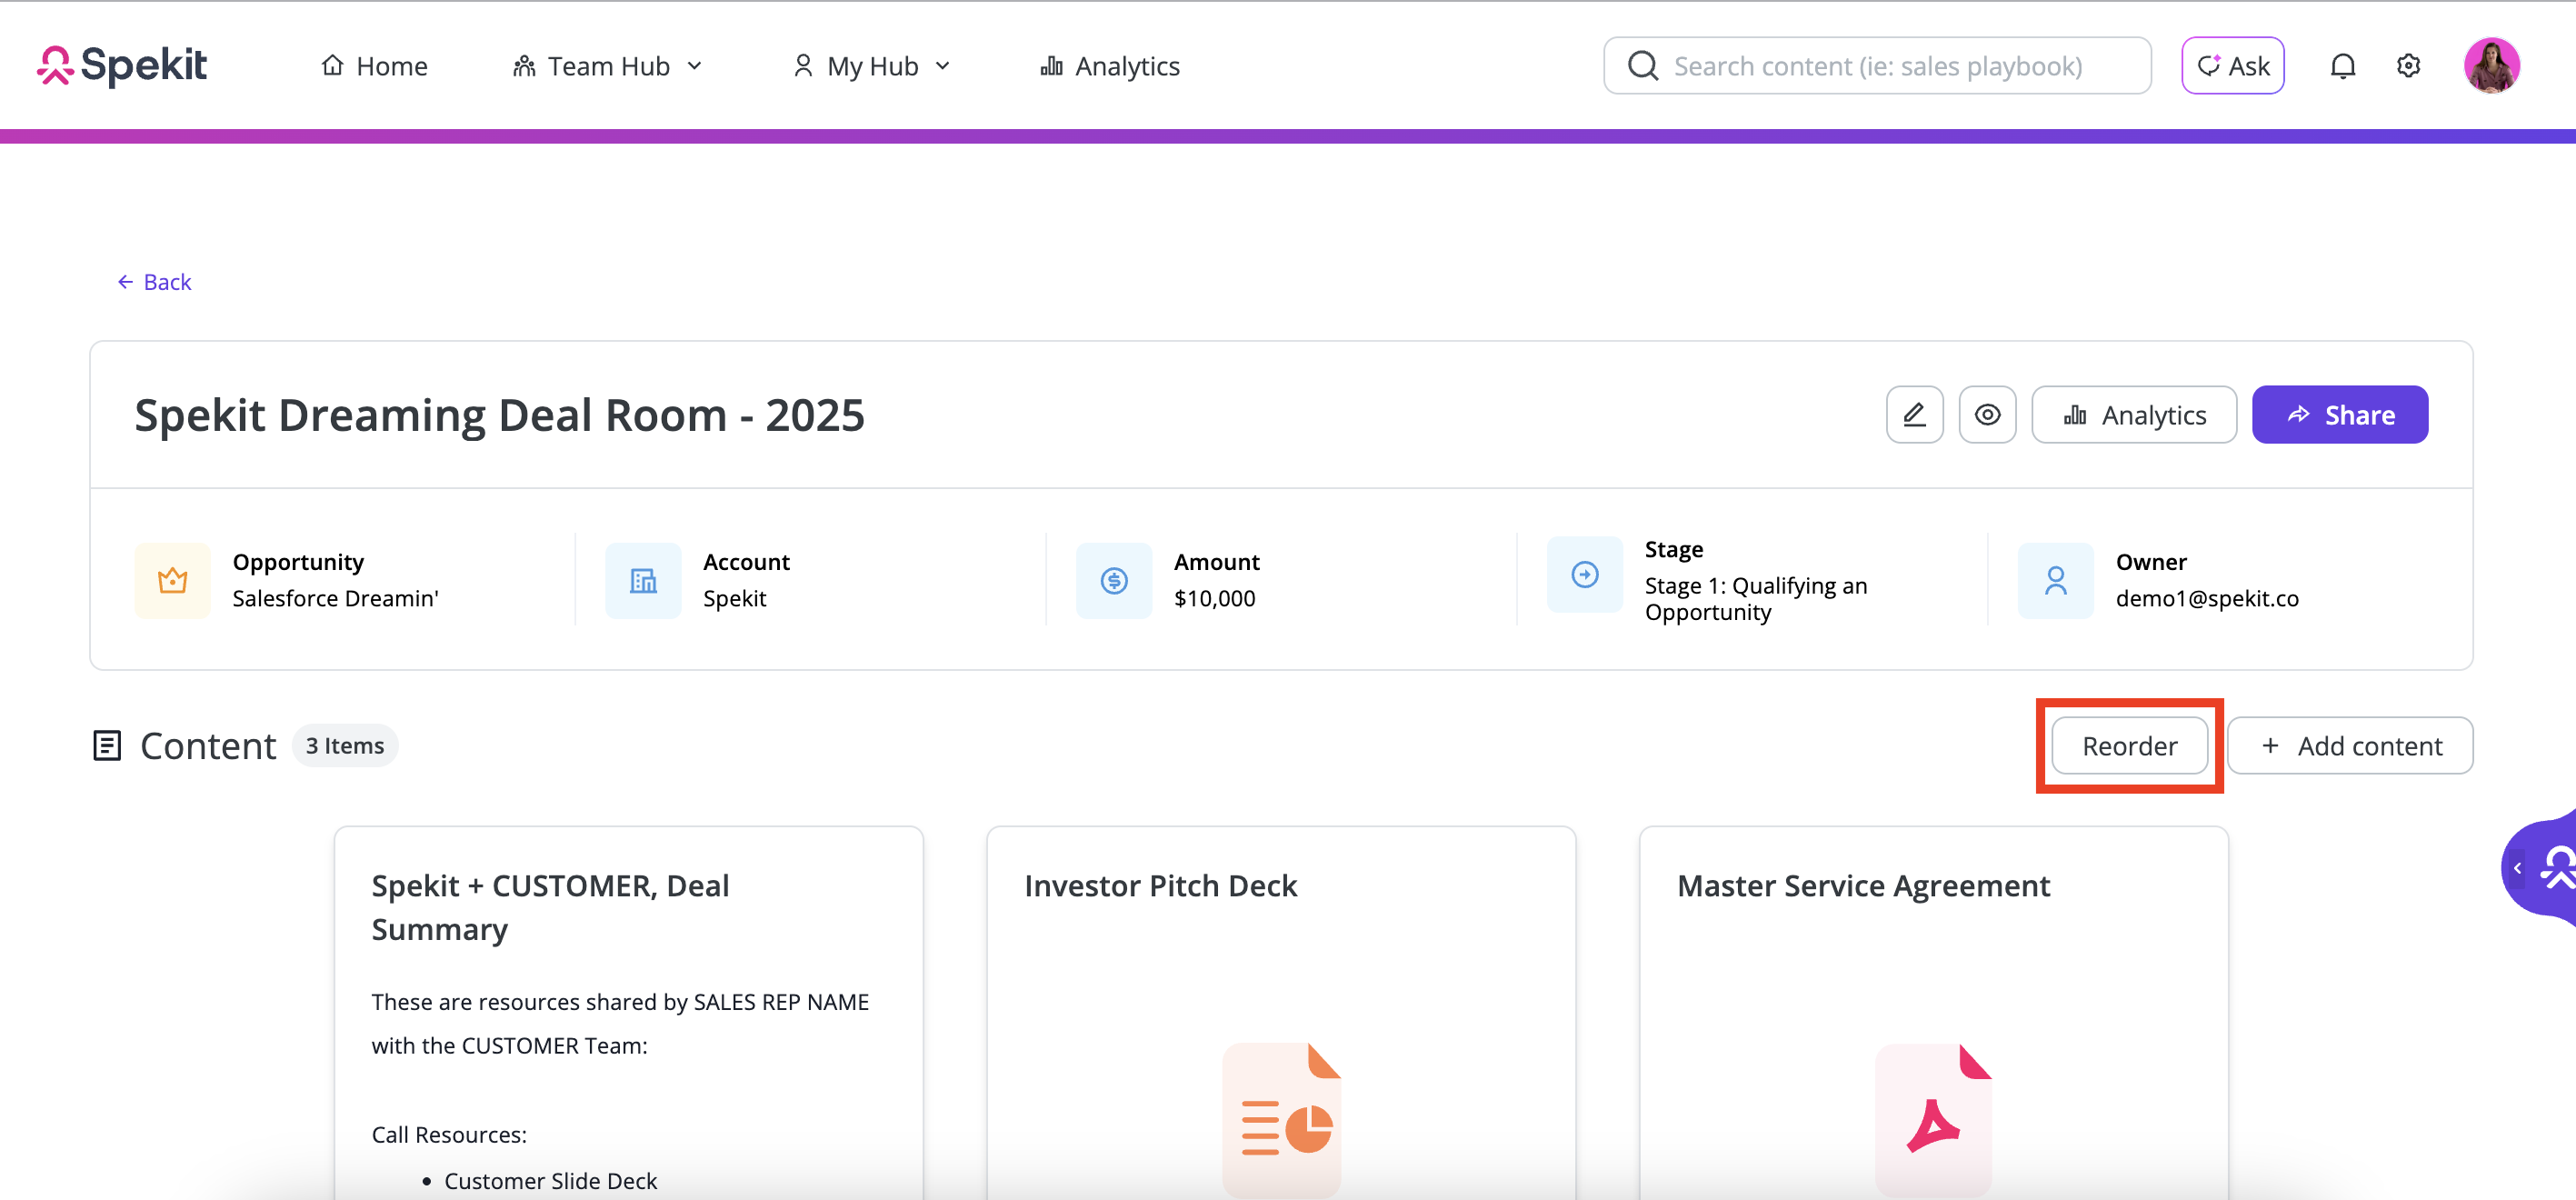Click the Customer Slide Deck bullet item

[x=550, y=1181]
